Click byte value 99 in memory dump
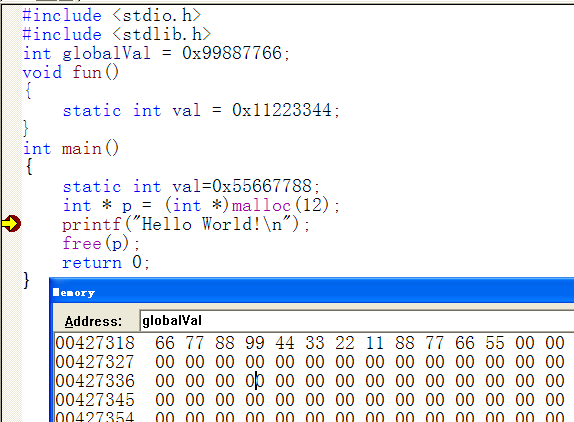Image resolution: width=574 pixels, height=422 pixels. pos(255,343)
